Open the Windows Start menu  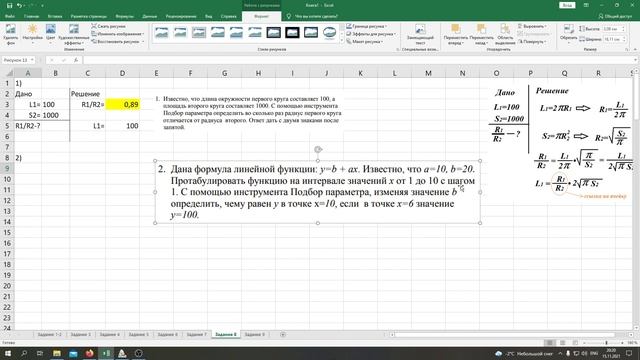point(7,353)
